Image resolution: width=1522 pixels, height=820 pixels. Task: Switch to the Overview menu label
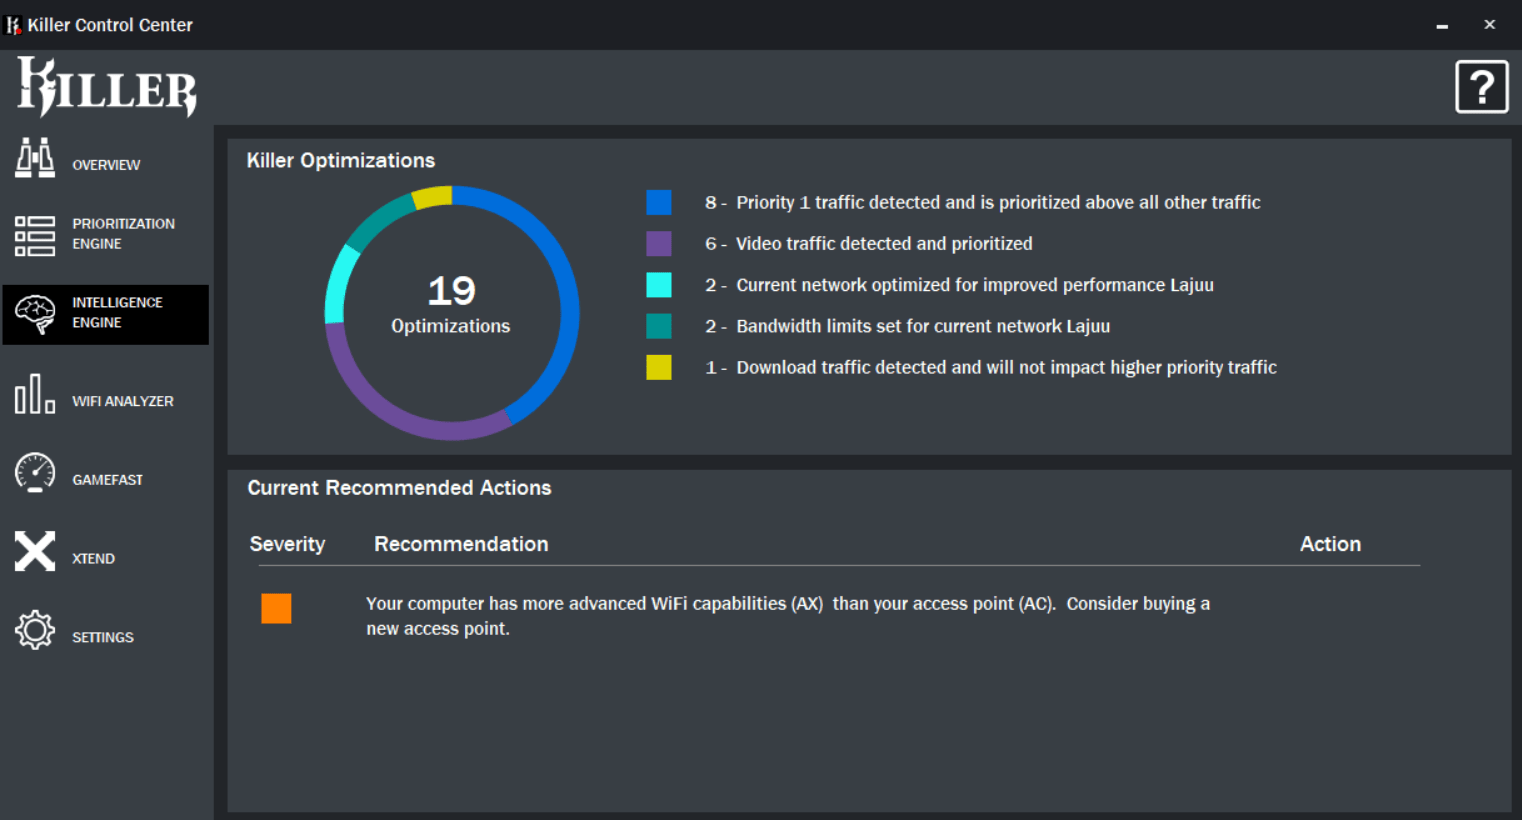pos(106,165)
